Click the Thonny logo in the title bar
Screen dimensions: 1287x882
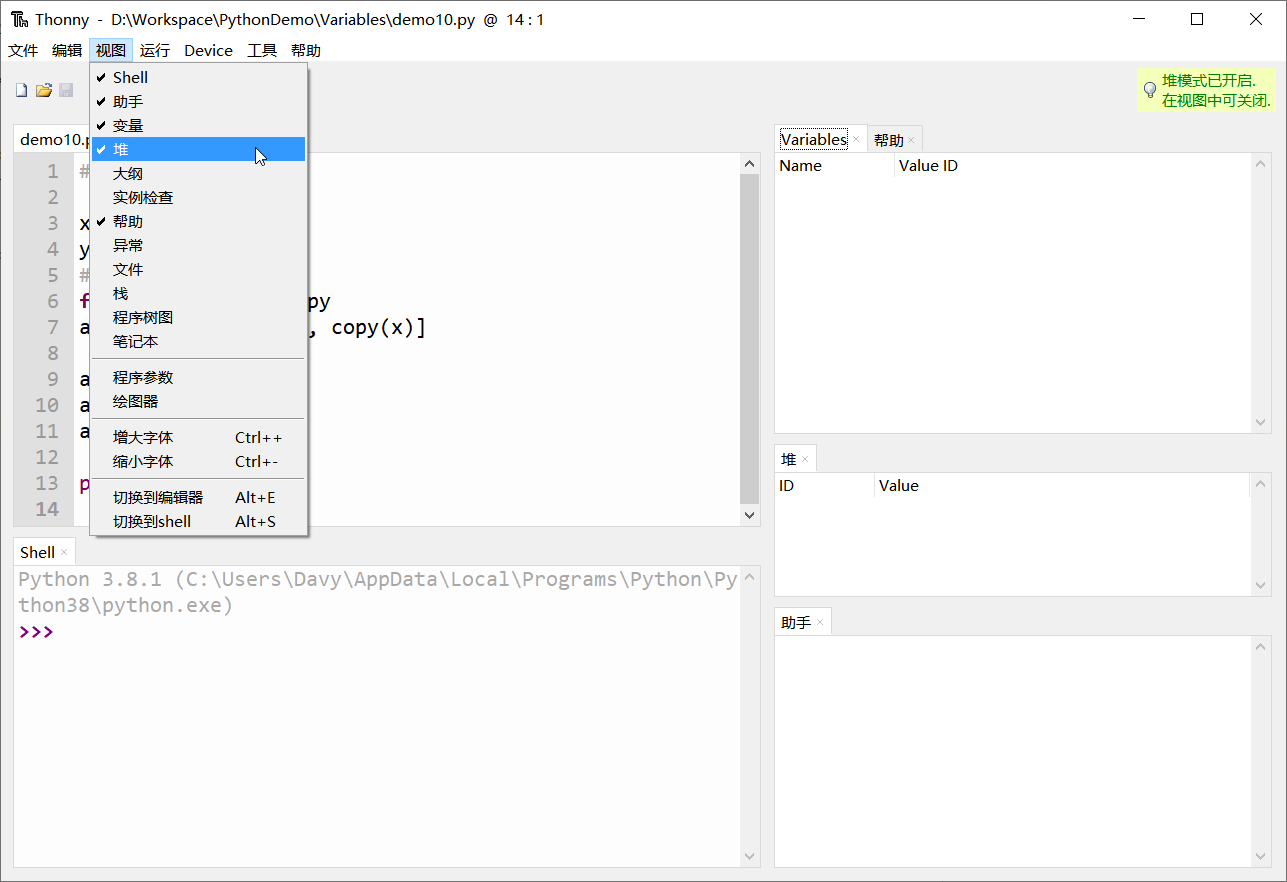pyautogui.click(x=16, y=18)
